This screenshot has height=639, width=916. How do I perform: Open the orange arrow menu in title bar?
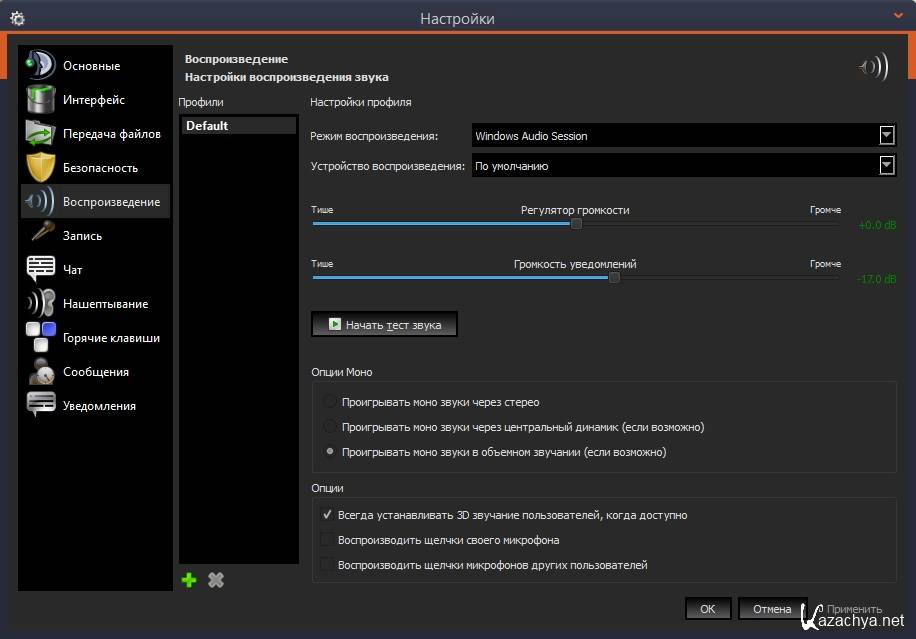(897, 17)
